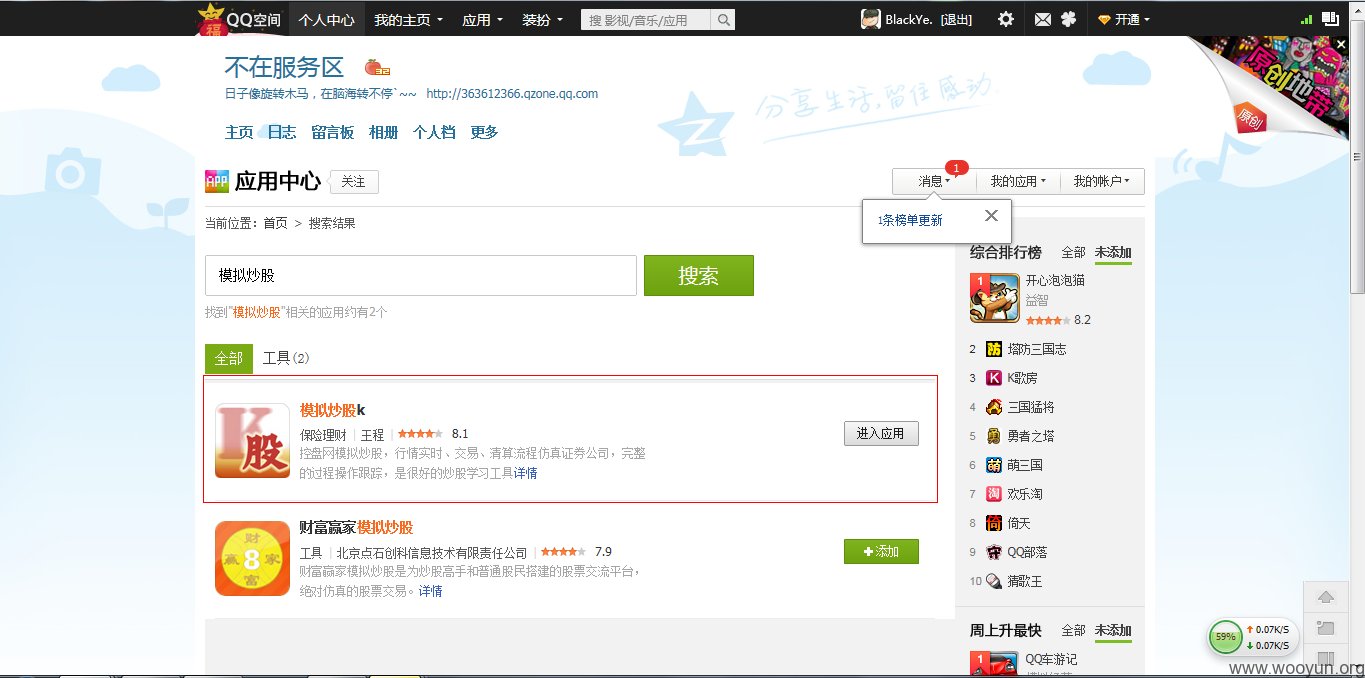Switch 综合排行榜 to 全部

click(x=1073, y=252)
